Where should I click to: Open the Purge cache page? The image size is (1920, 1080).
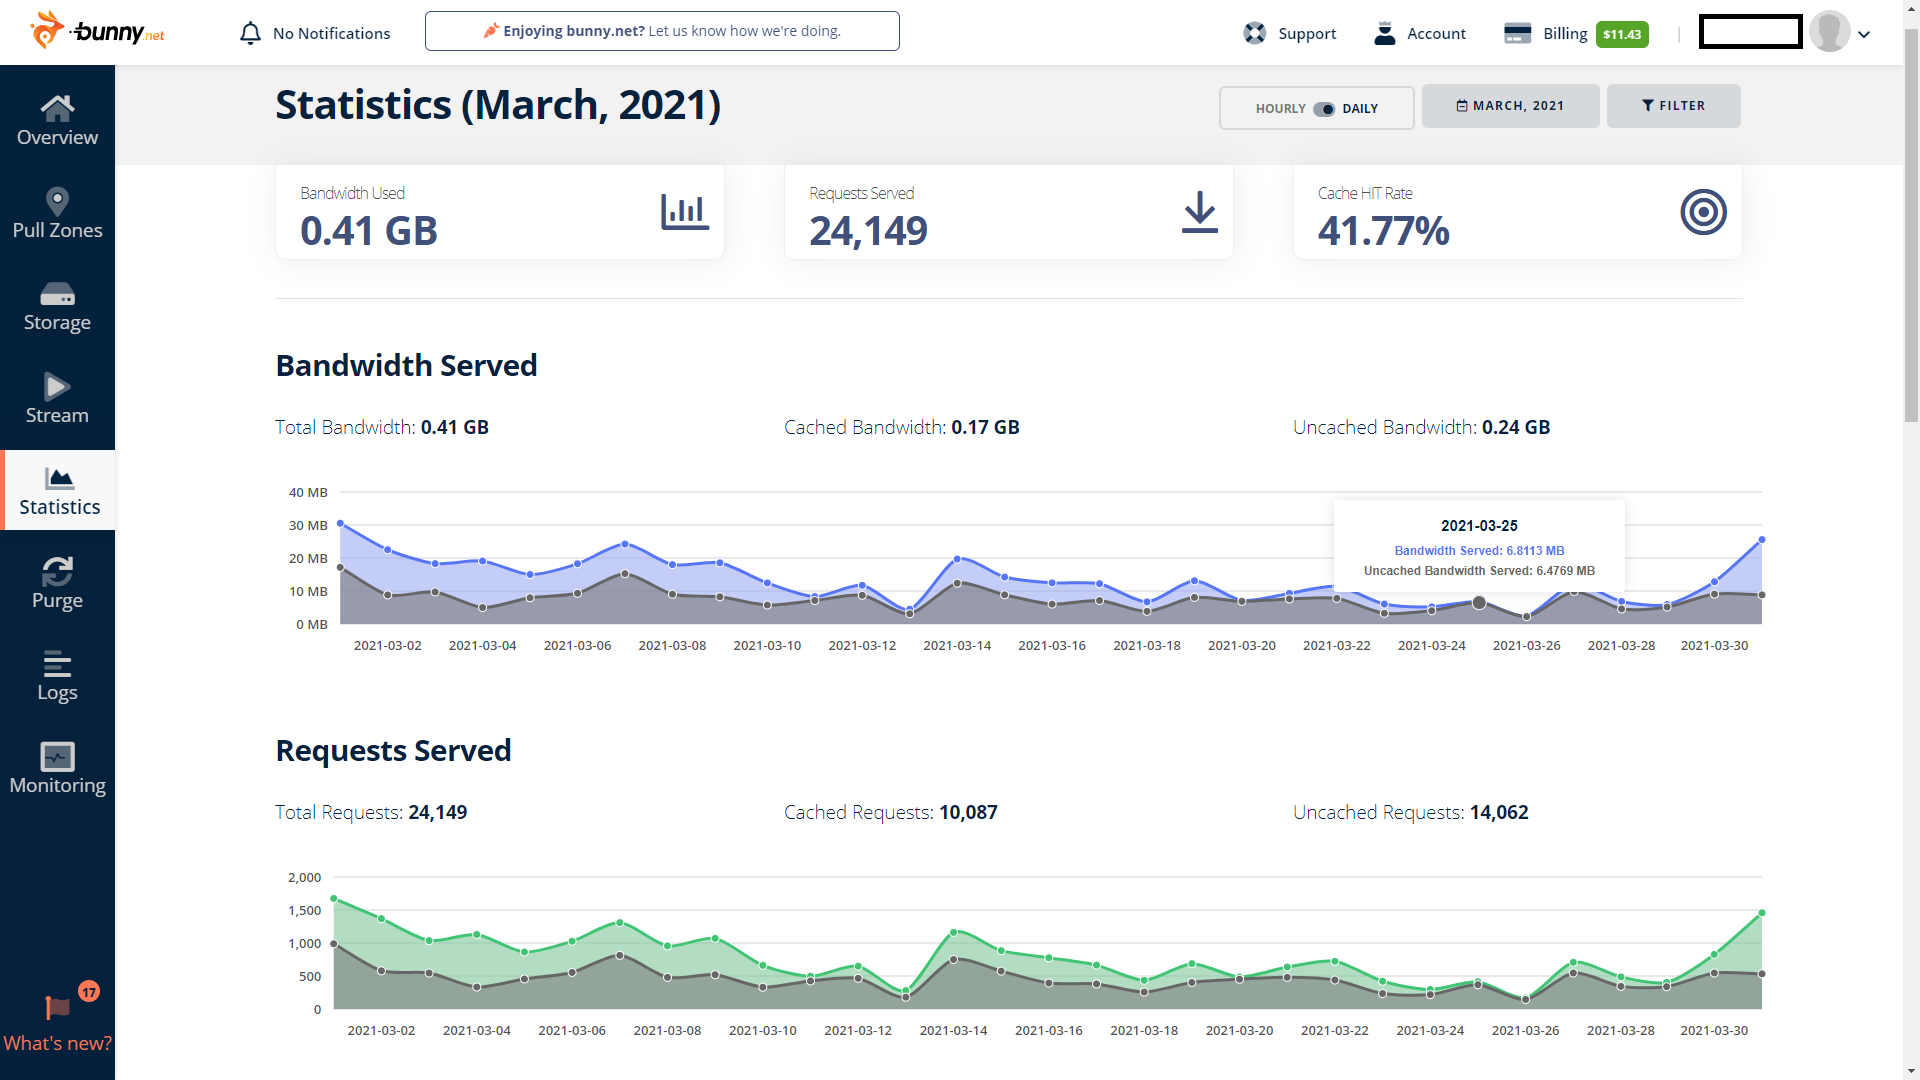point(57,584)
